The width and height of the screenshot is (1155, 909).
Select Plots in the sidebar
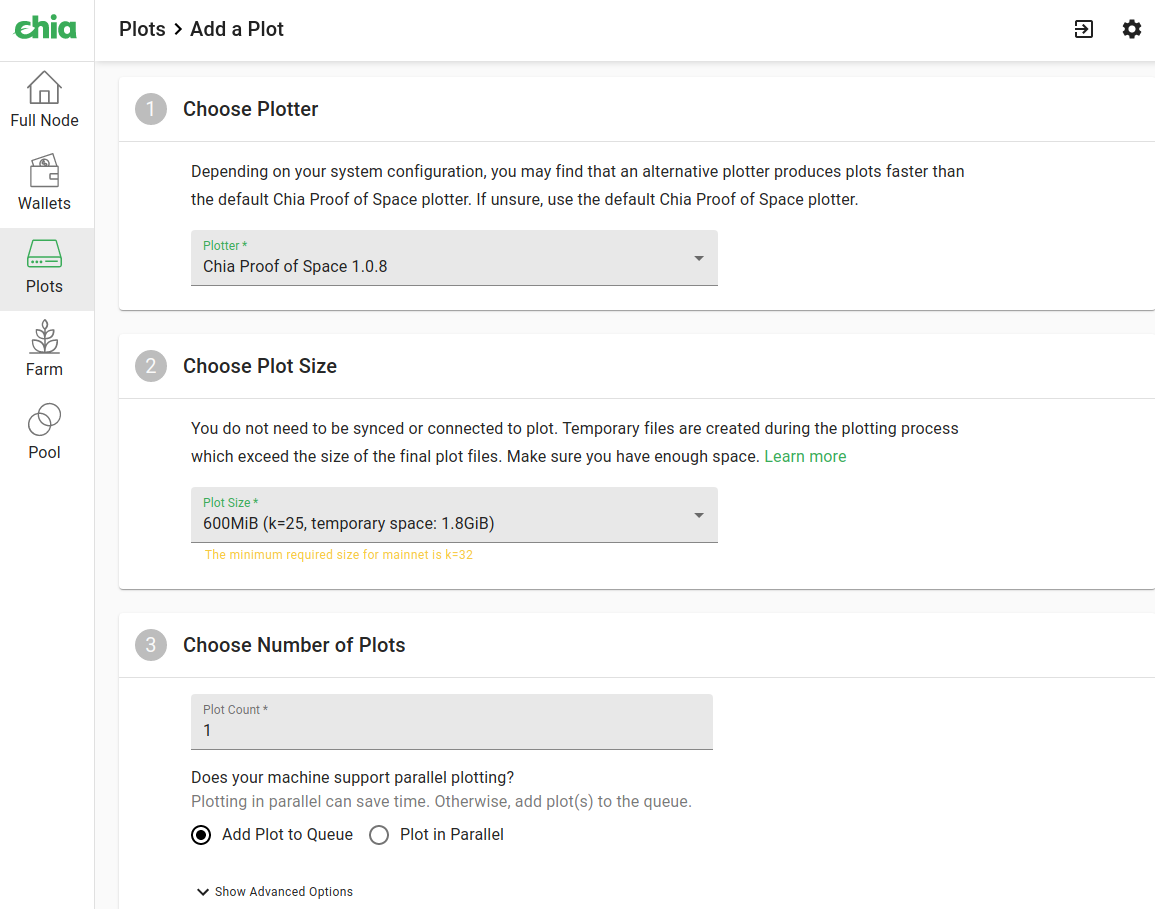44,266
